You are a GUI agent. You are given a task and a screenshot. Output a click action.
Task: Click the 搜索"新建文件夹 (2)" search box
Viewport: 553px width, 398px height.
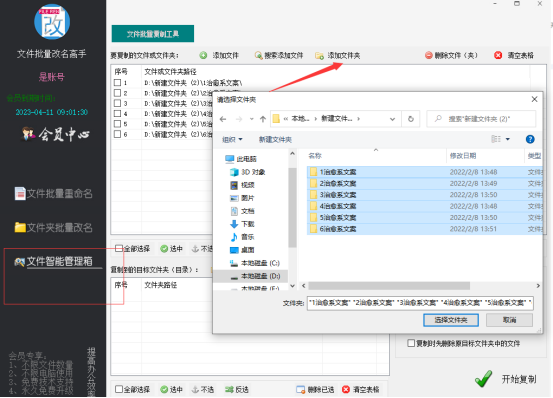click(481, 119)
